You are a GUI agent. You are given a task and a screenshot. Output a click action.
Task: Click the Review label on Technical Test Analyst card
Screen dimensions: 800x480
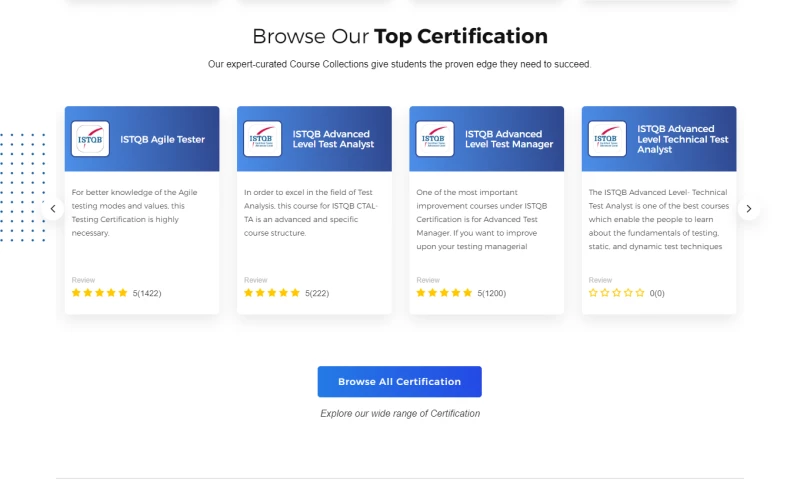(600, 280)
